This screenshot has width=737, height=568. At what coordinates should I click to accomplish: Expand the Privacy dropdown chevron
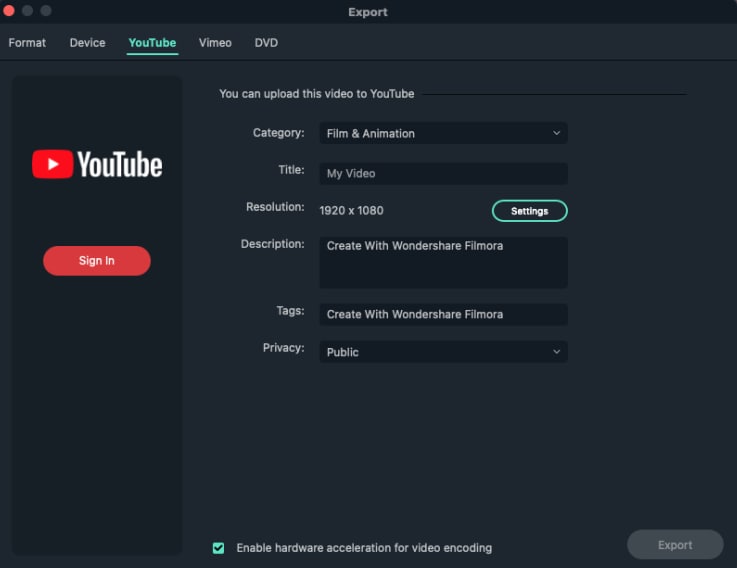coord(556,352)
